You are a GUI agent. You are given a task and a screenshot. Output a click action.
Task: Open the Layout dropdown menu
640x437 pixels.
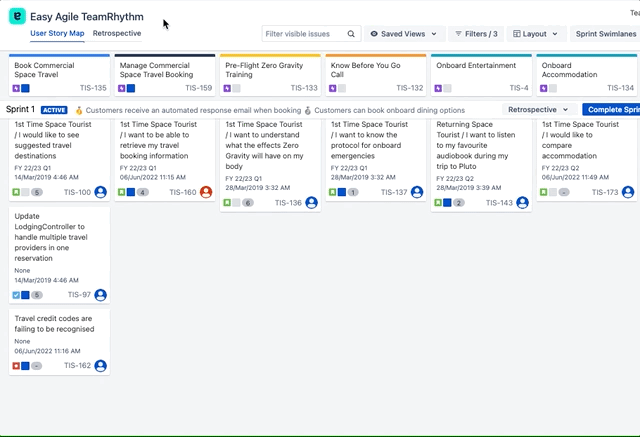click(x=536, y=34)
